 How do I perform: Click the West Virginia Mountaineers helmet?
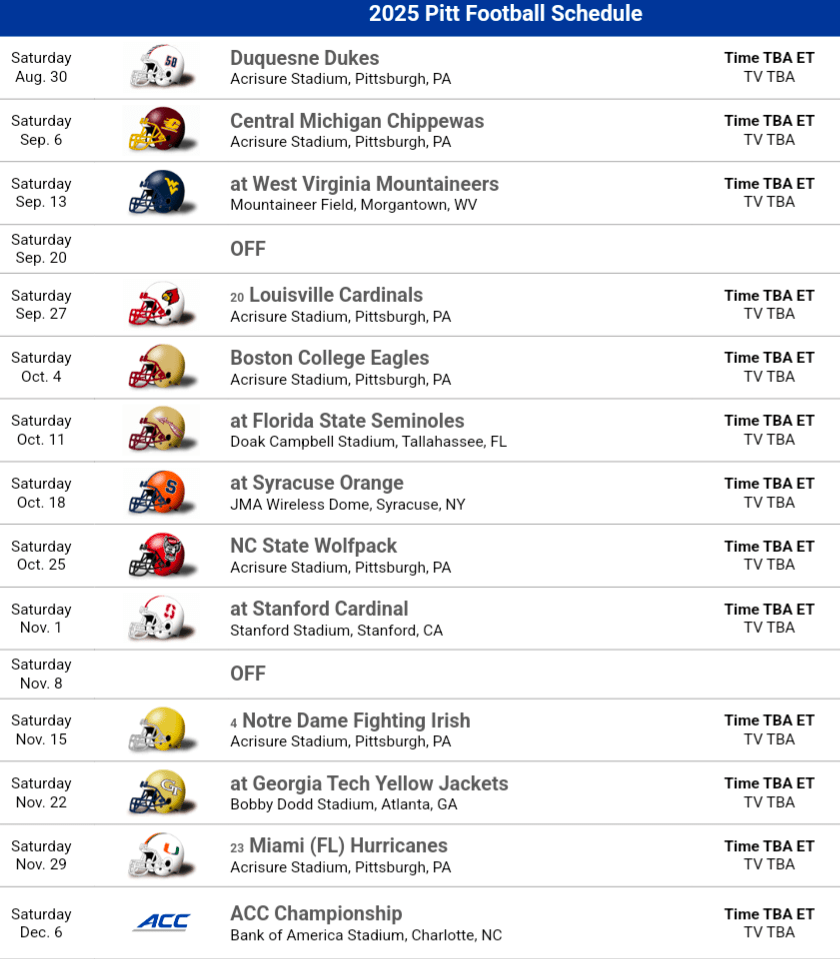(x=160, y=193)
